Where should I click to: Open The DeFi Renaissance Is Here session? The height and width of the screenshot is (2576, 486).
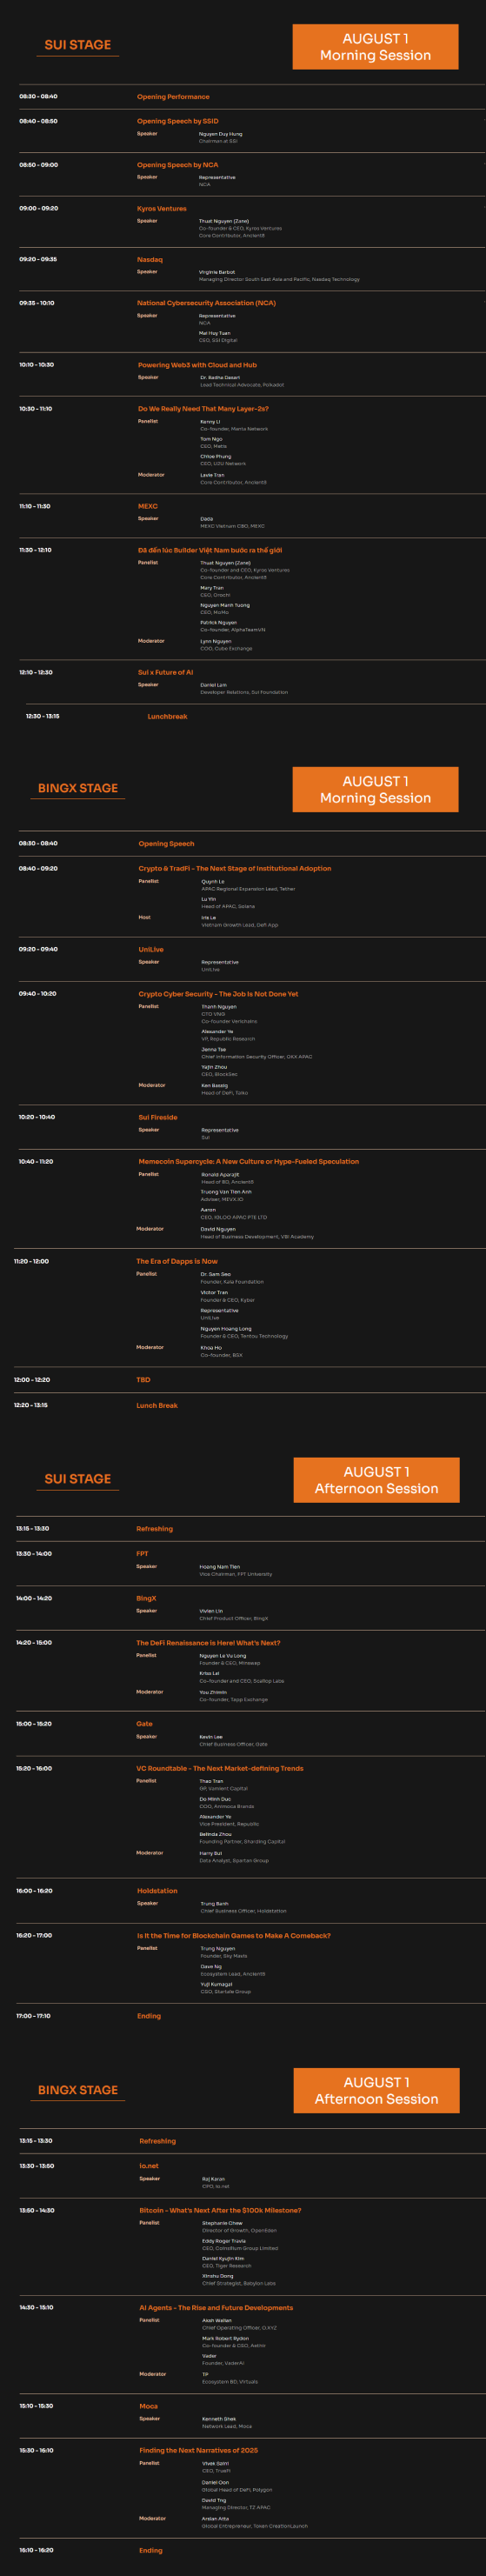click(x=208, y=1642)
